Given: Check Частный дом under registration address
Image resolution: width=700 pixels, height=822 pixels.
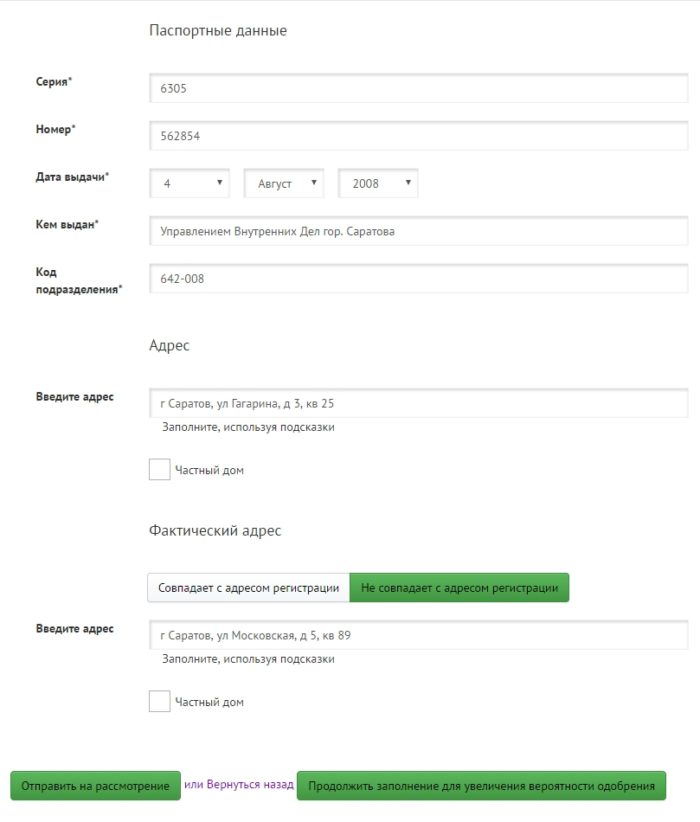Looking at the screenshot, I should [159, 470].
